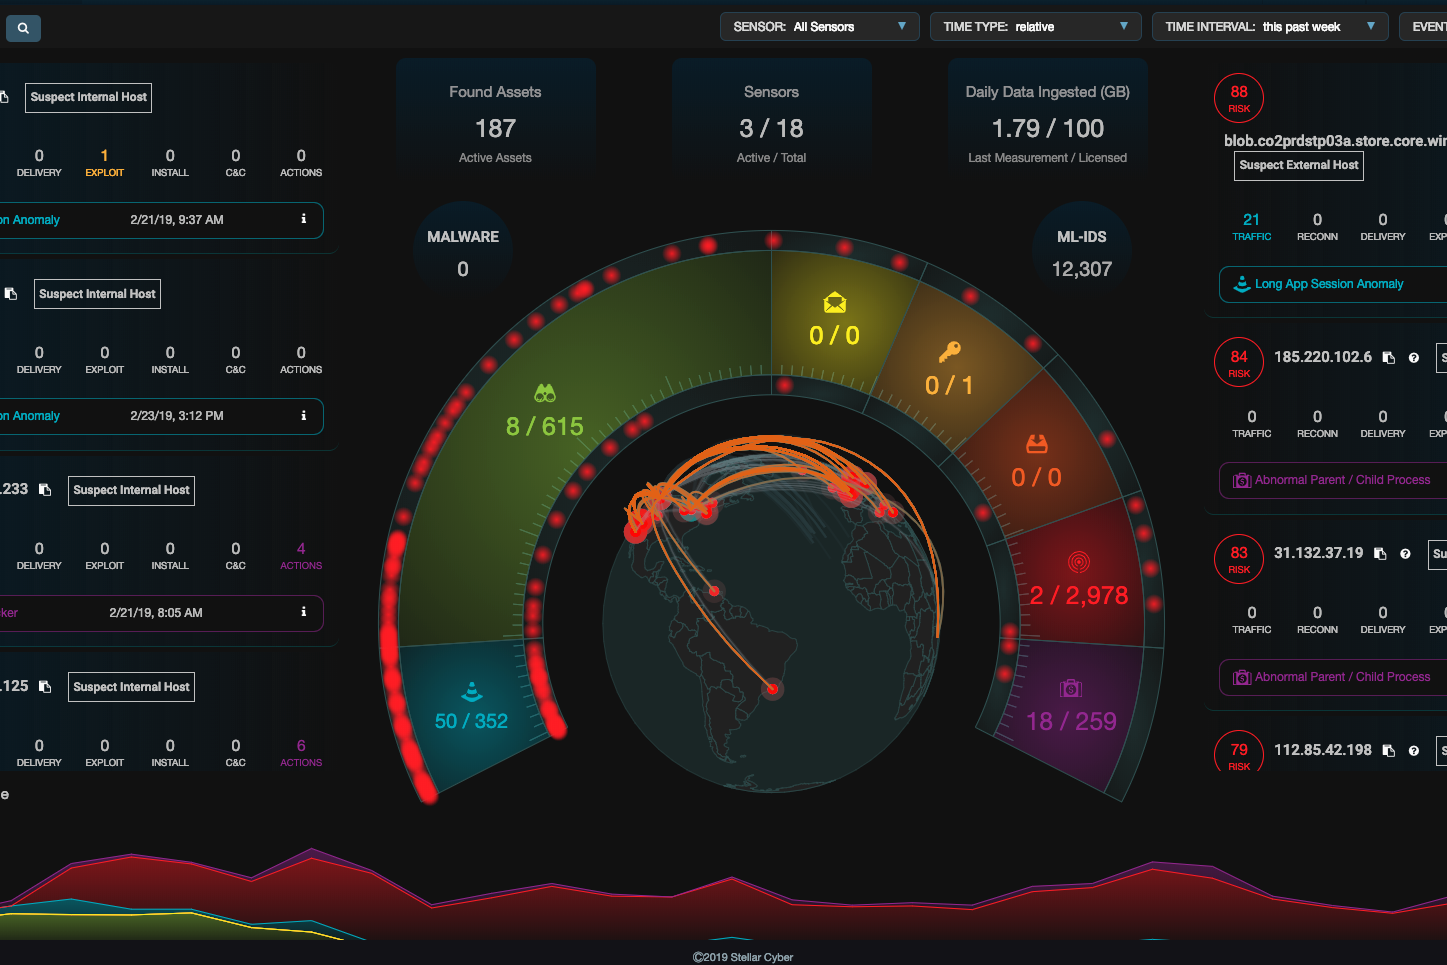Click the help icon beside 31.132.37.19
Image resolution: width=1447 pixels, height=965 pixels.
coord(1405,554)
